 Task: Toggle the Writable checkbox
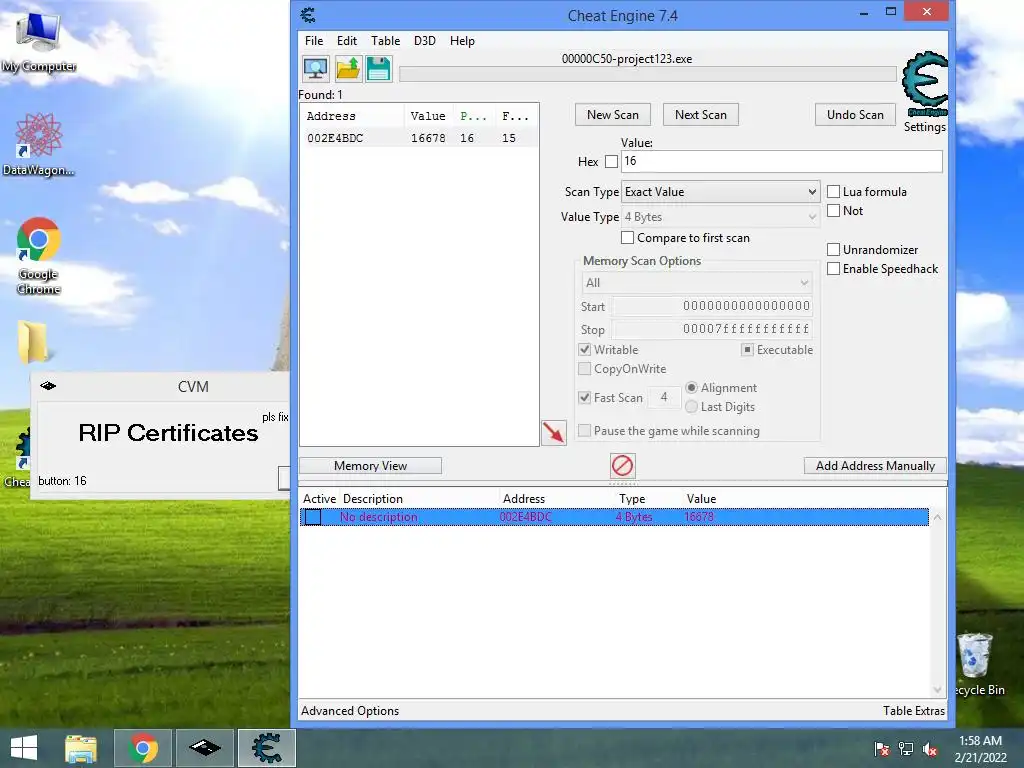tap(584, 349)
